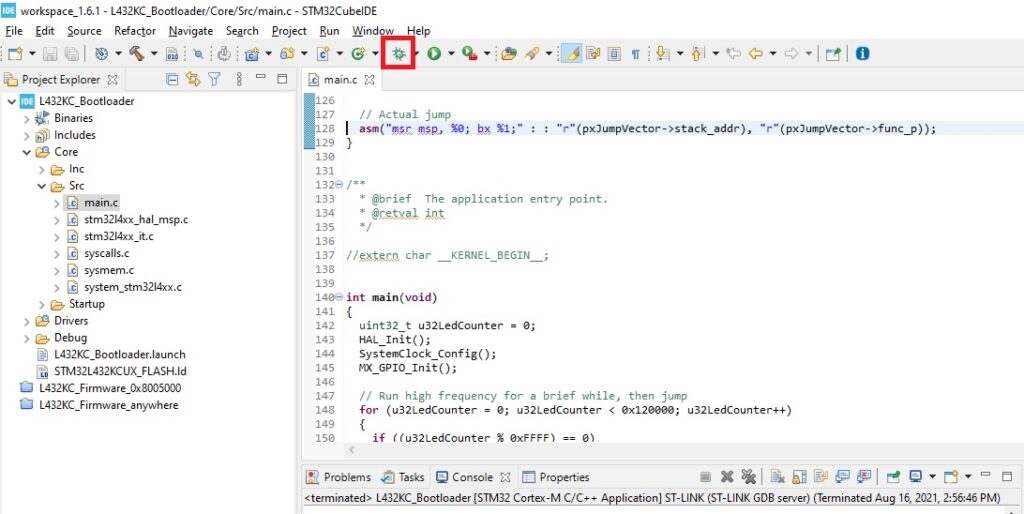Click the Save icon in the toolbar
This screenshot has width=1024, height=514.
(x=51, y=54)
